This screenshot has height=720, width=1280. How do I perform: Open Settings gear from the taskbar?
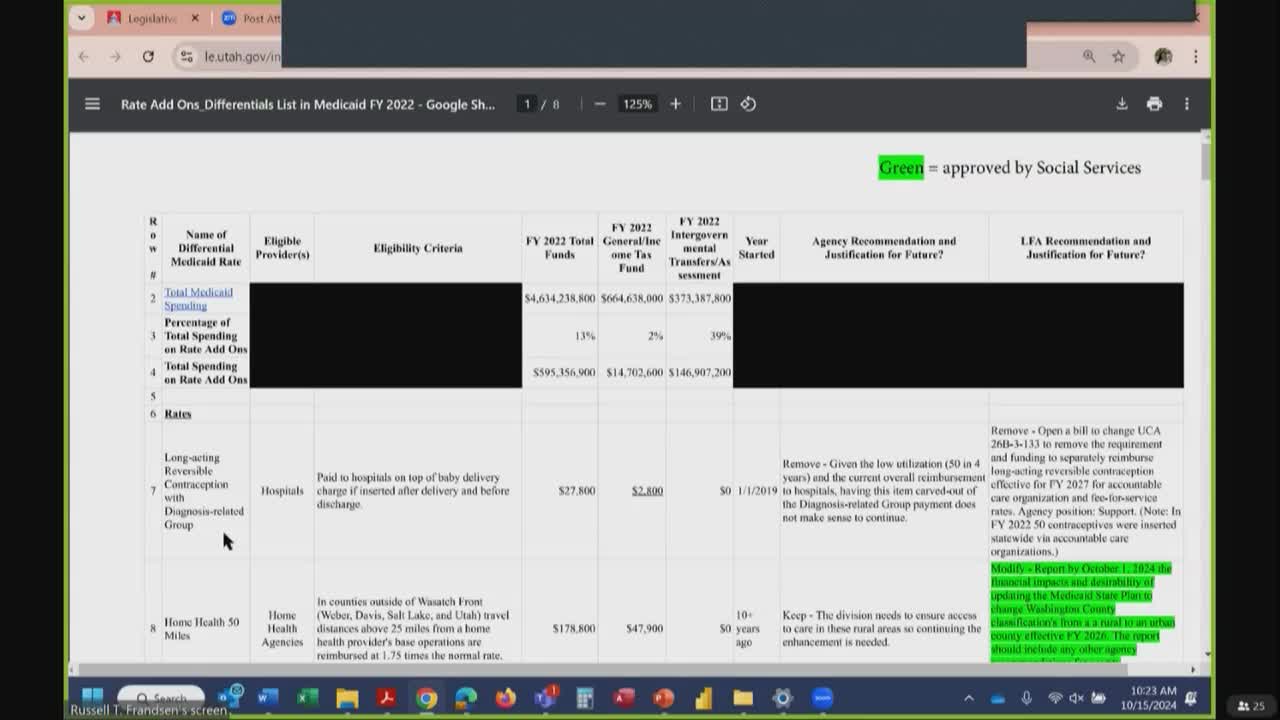pyautogui.click(x=783, y=698)
